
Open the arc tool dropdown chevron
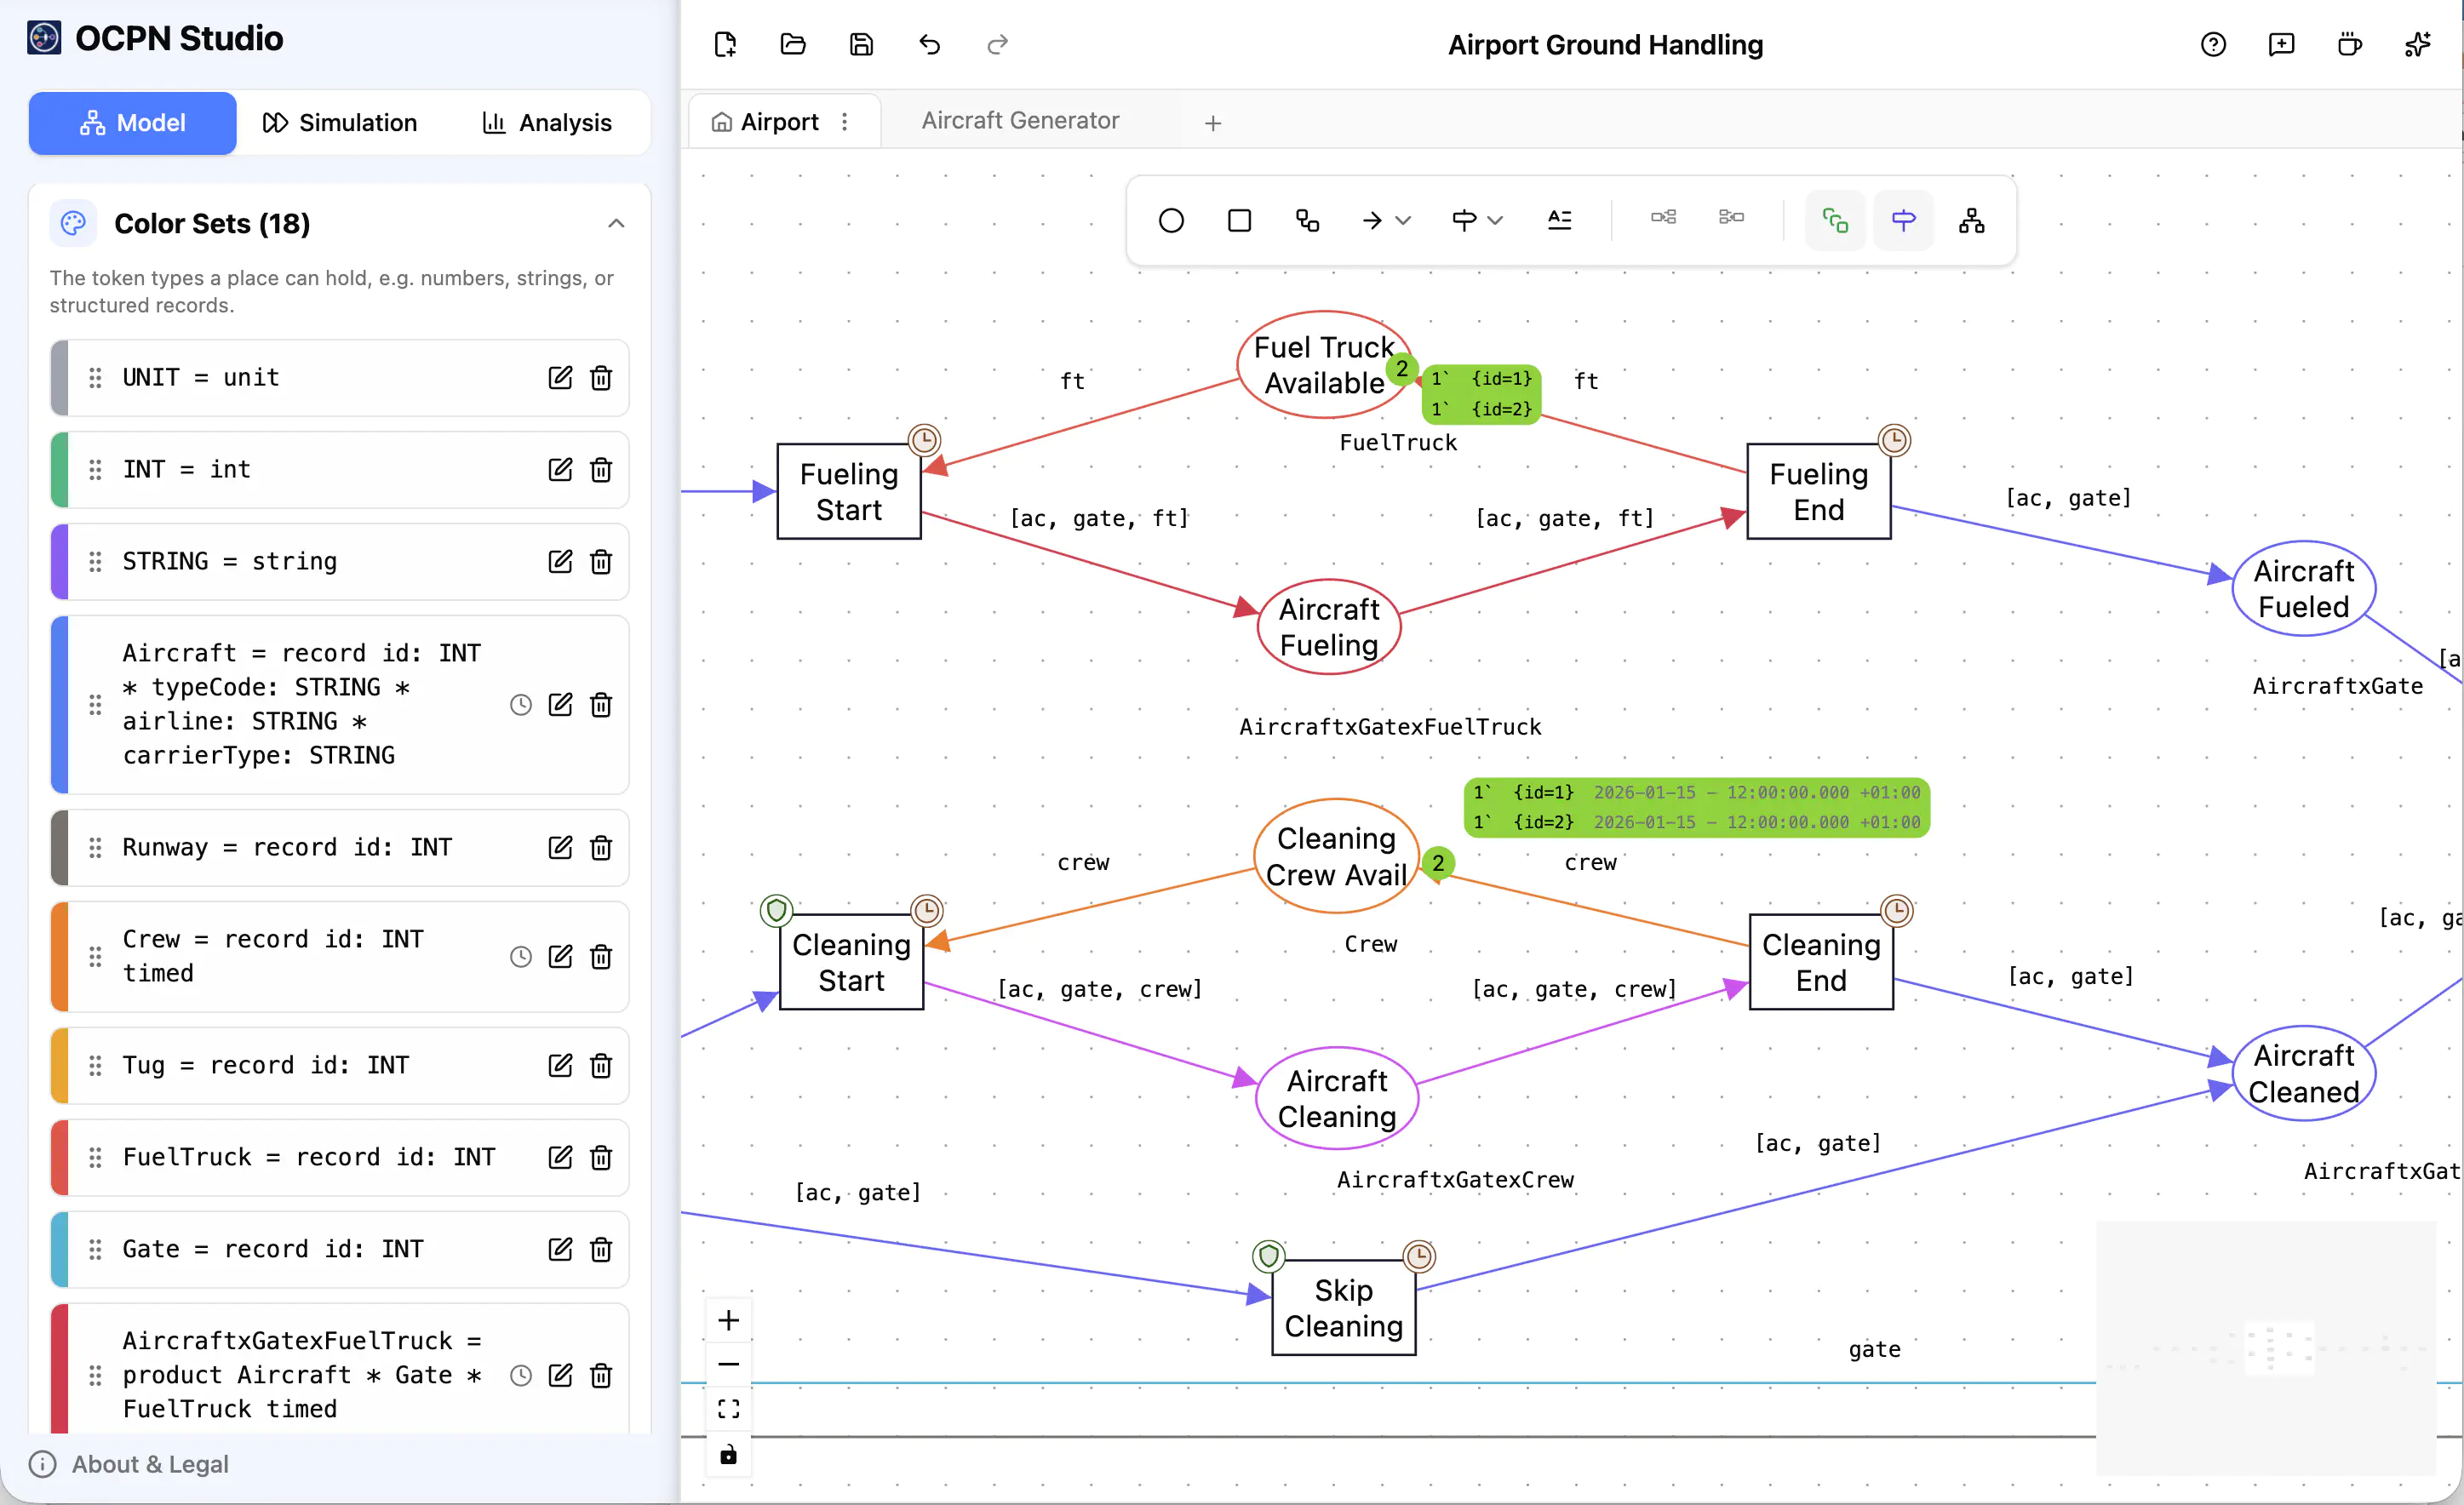pyautogui.click(x=1403, y=220)
